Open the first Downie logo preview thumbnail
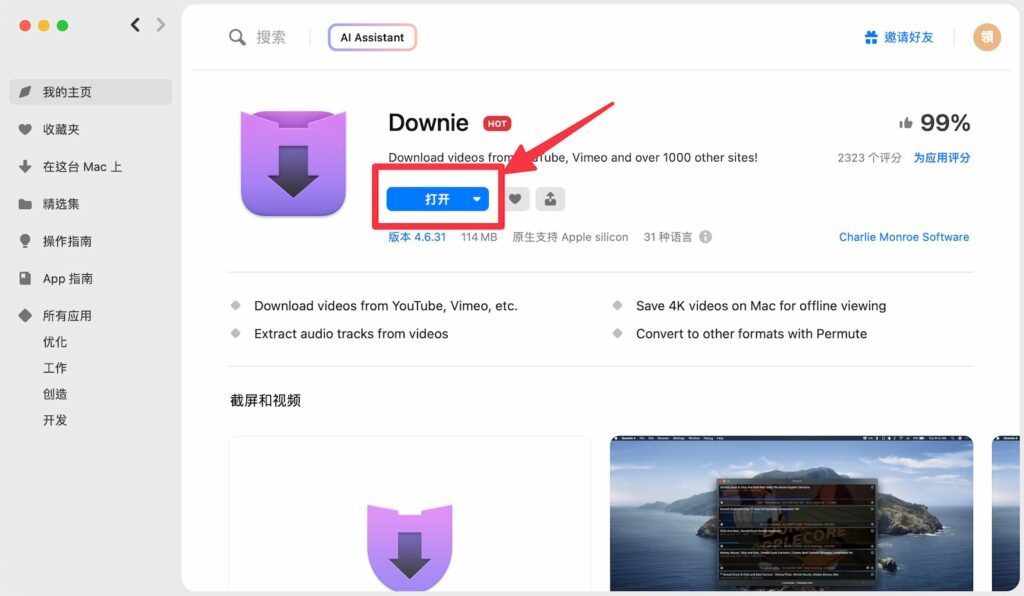This screenshot has height=596, width=1024. click(410, 514)
